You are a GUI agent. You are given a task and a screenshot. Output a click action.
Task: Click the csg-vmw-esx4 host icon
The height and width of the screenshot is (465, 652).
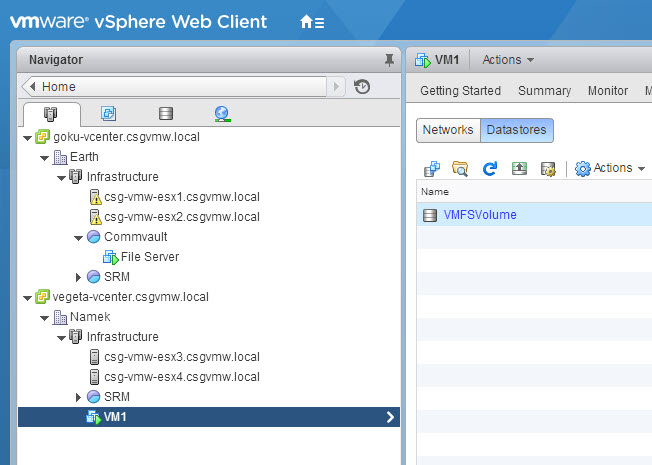94,377
